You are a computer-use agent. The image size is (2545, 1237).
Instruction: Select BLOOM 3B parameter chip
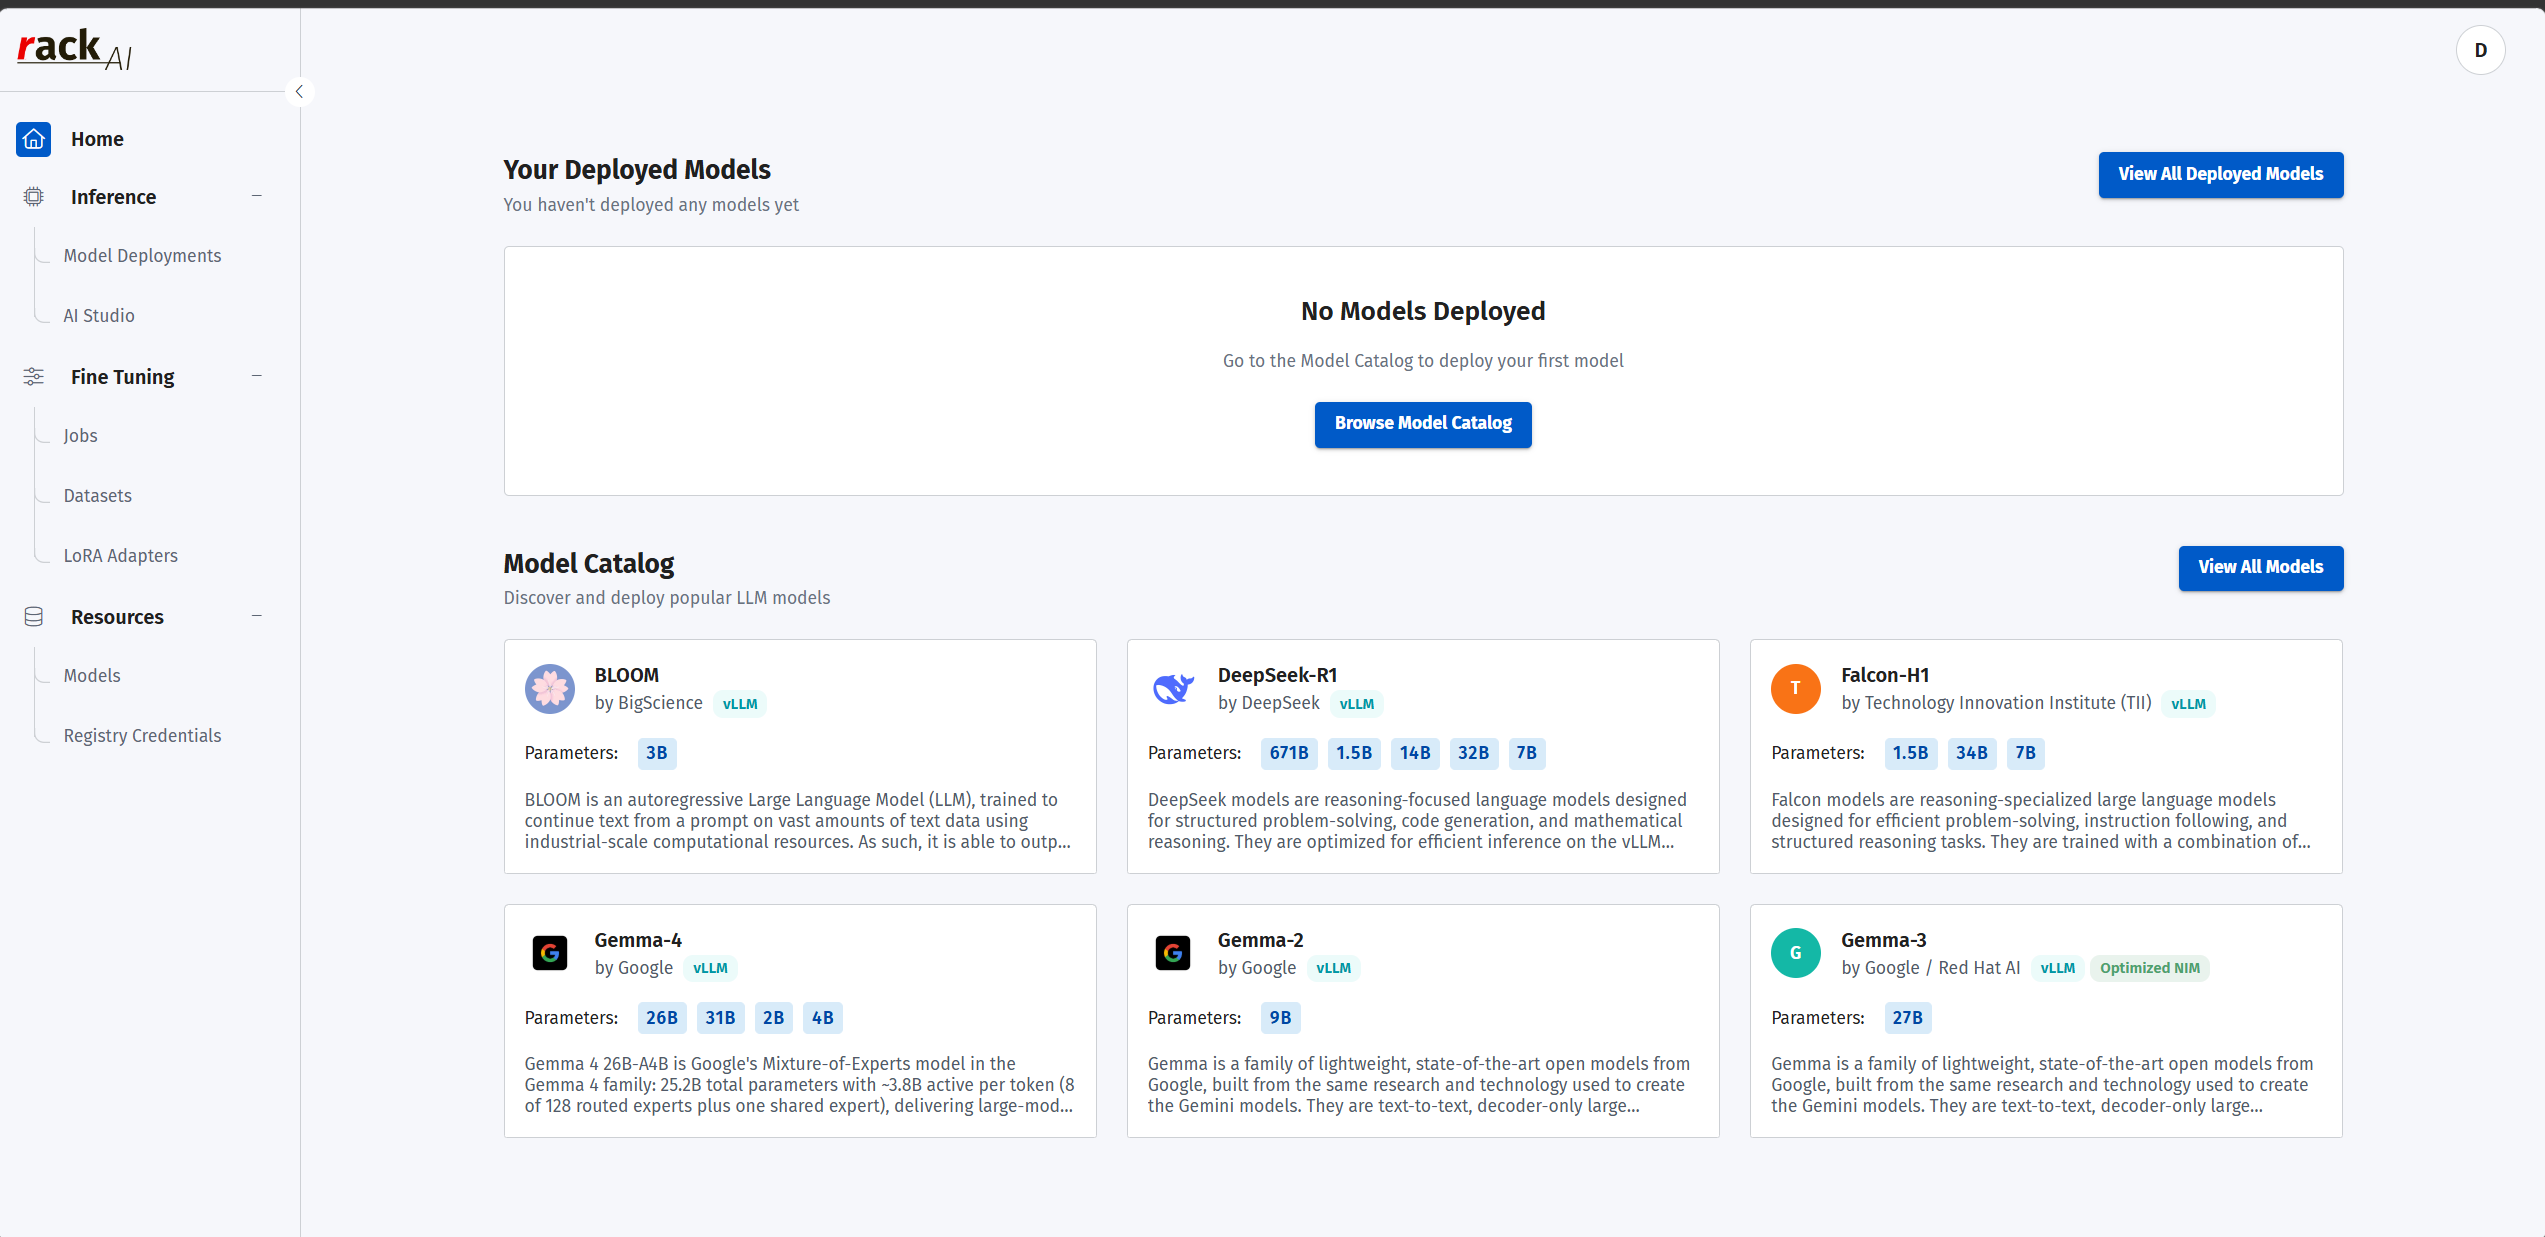656,753
